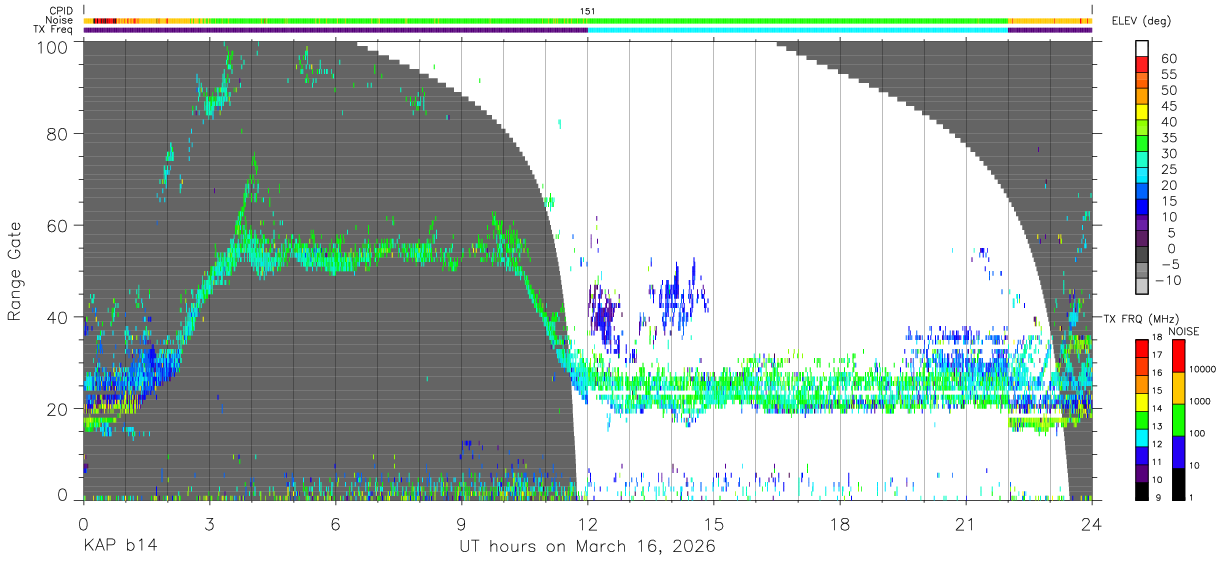Pick the black bottom segment of TX FRQ colorbar
This screenshot has width=1228, height=567.
[1141, 489]
